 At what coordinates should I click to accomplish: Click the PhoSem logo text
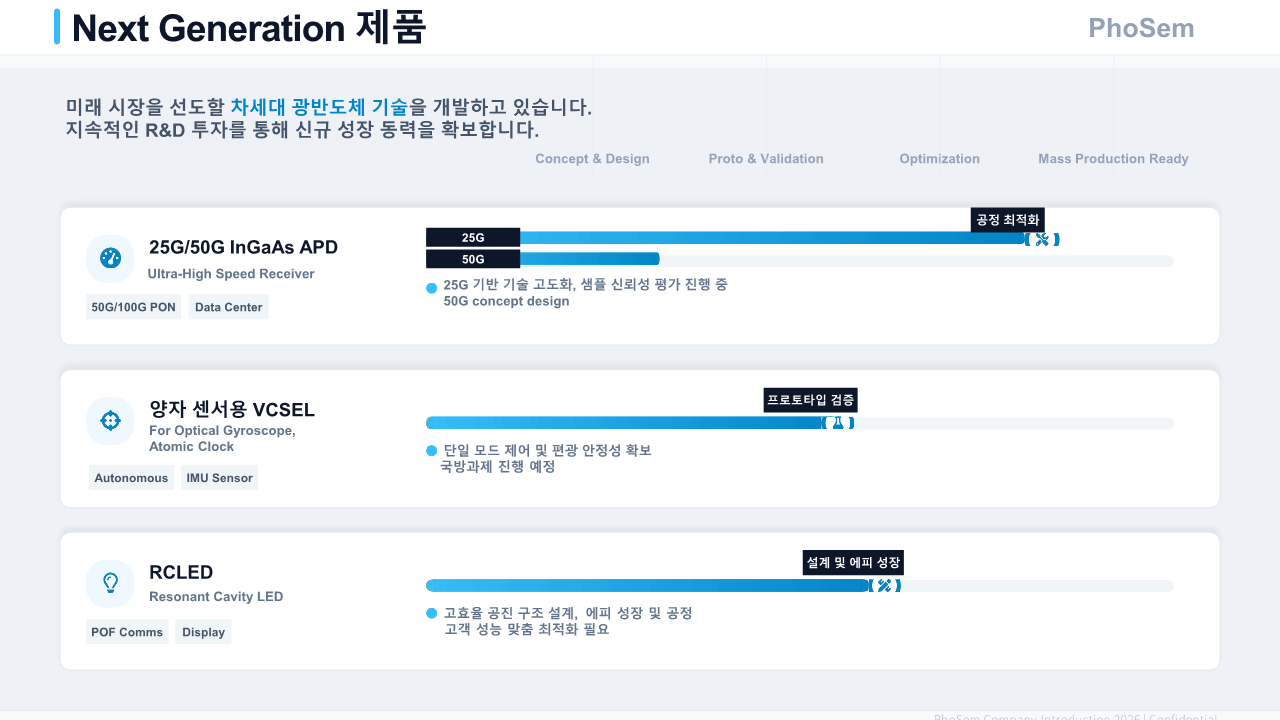pyautogui.click(x=1141, y=28)
